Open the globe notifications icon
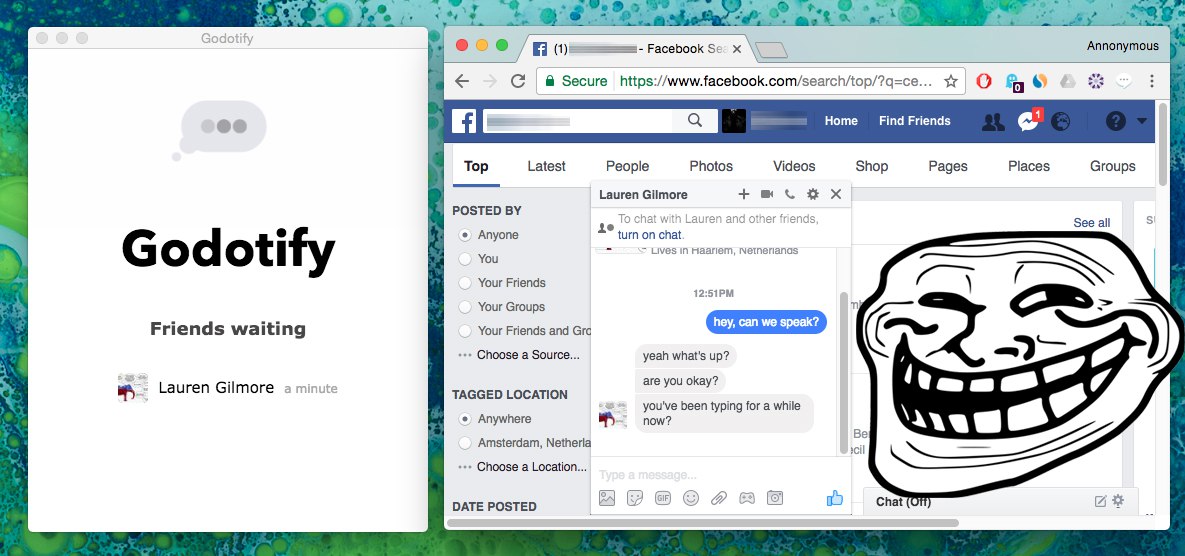This screenshot has width=1185, height=556. click(x=1060, y=122)
